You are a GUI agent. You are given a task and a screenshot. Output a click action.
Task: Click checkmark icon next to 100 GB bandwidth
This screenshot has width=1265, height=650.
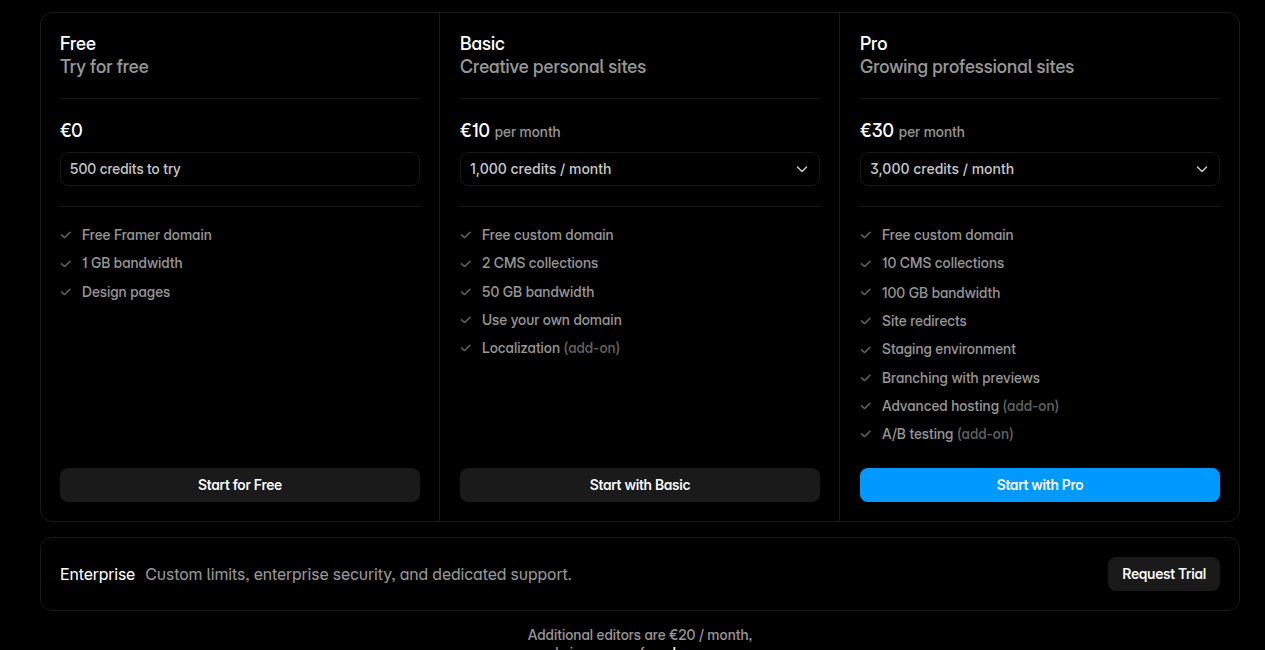[866, 293]
